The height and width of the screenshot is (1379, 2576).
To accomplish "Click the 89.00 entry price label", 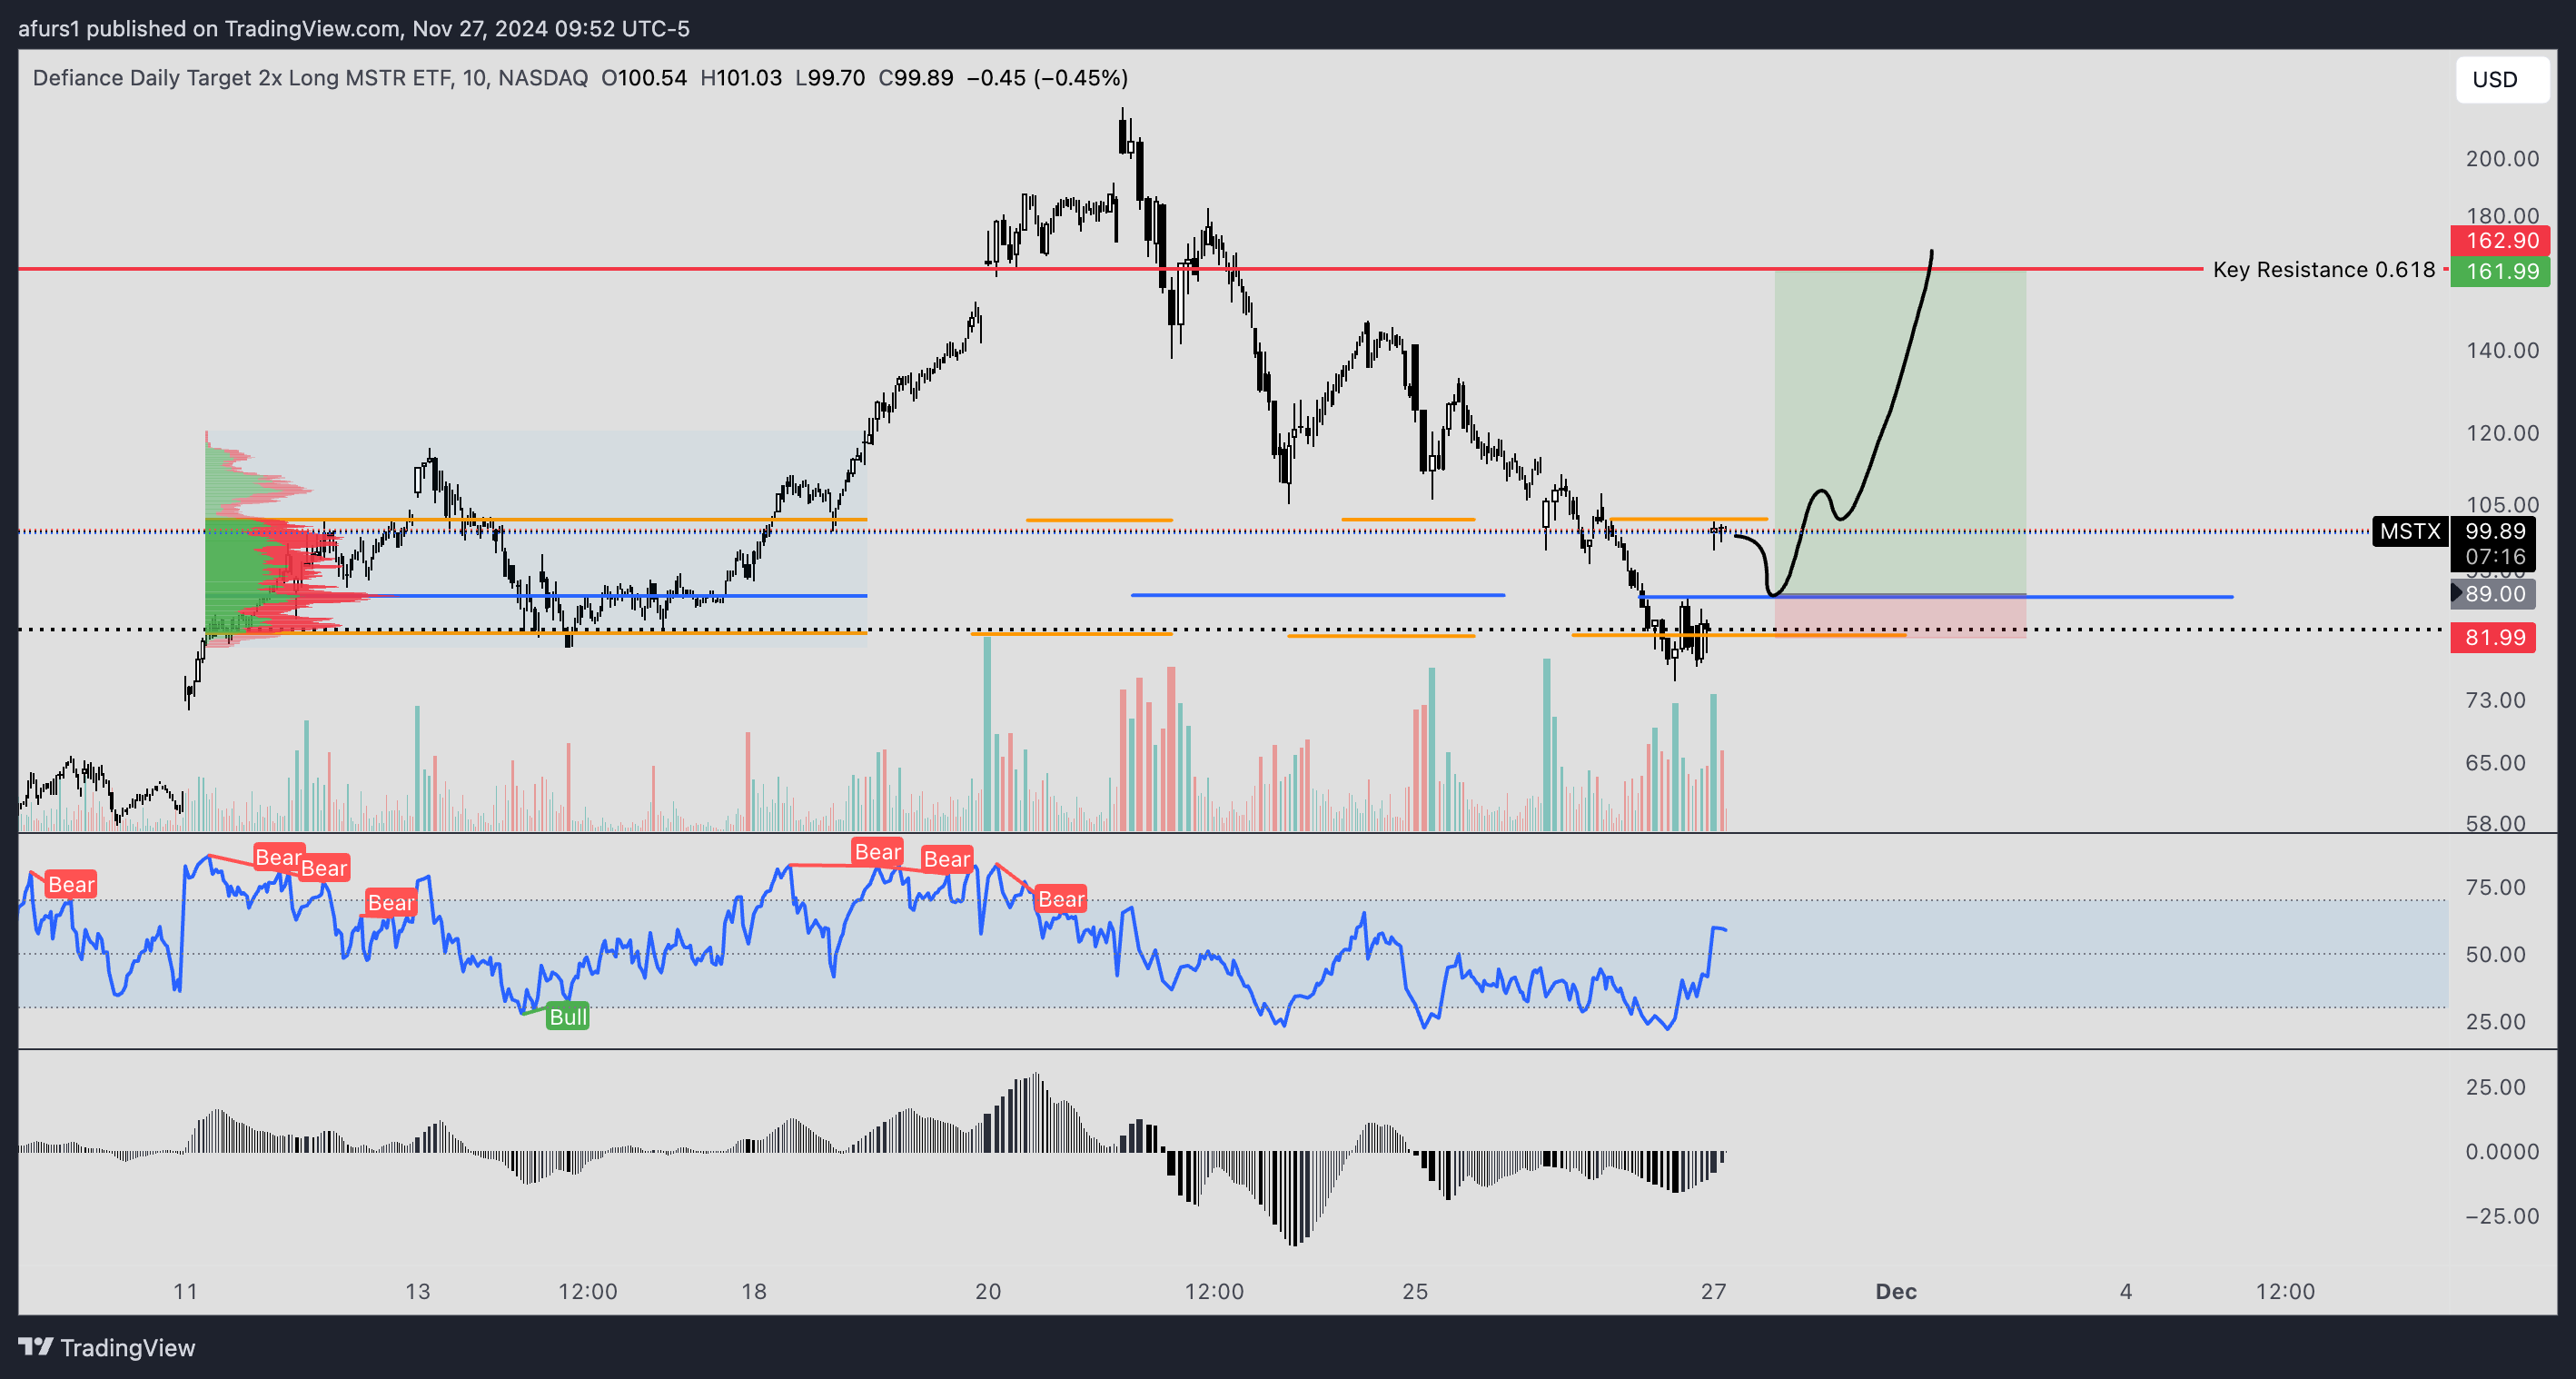I will click(2492, 594).
